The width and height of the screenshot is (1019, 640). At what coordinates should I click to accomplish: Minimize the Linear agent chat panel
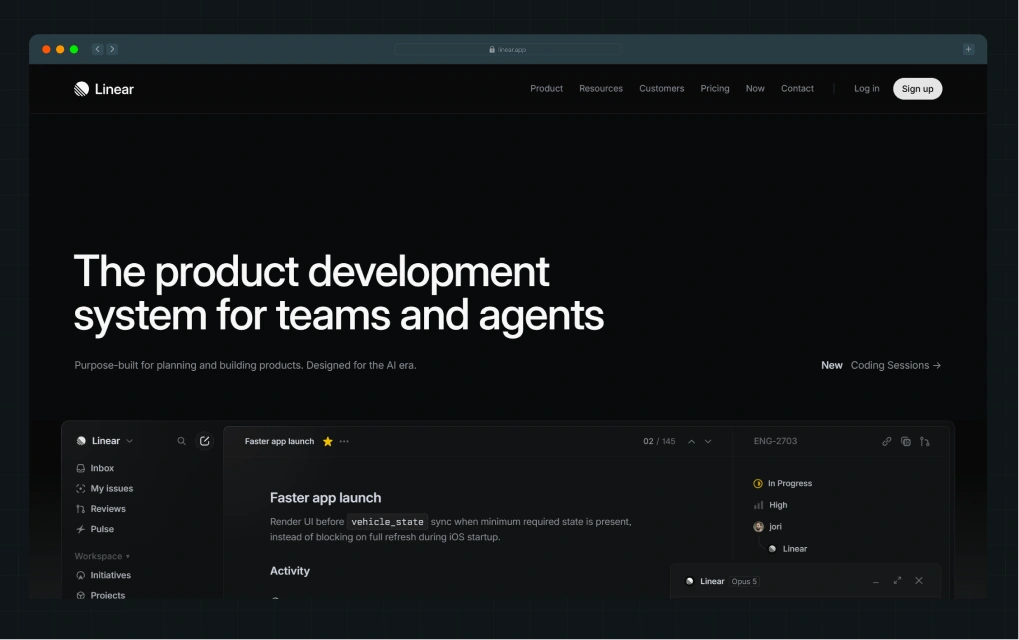pyautogui.click(x=876, y=581)
